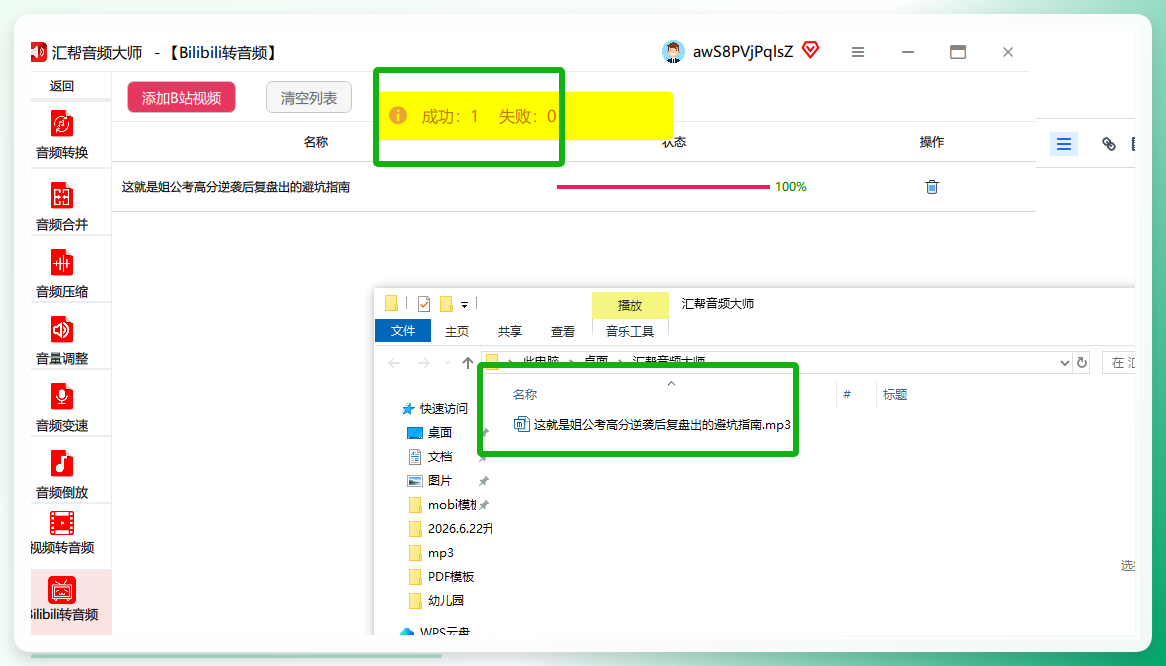Click the 清空列表 button
Image resolution: width=1166 pixels, height=666 pixels.
(309, 97)
